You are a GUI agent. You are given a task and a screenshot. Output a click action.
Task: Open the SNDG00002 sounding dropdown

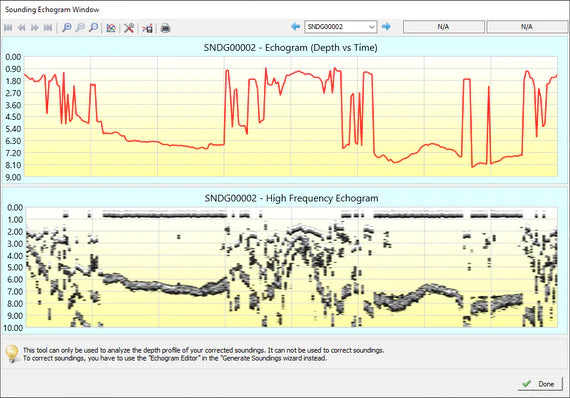click(341, 27)
